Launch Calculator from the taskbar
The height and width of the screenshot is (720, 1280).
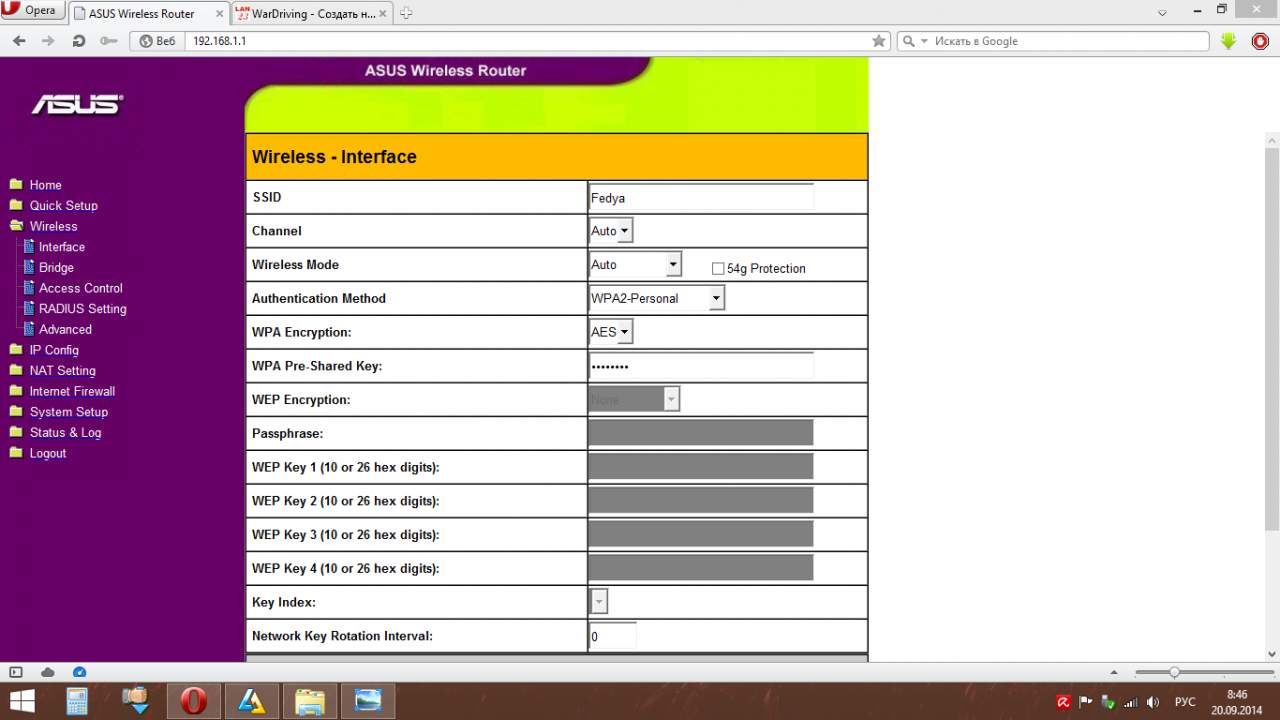click(x=77, y=700)
